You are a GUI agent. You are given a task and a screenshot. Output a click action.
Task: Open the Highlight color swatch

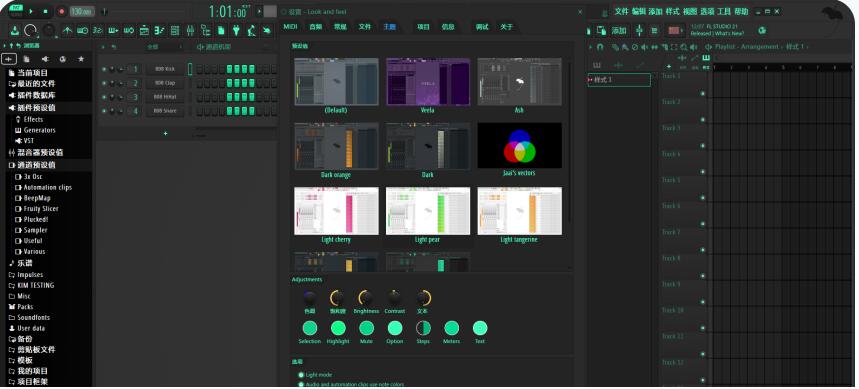point(338,328)
